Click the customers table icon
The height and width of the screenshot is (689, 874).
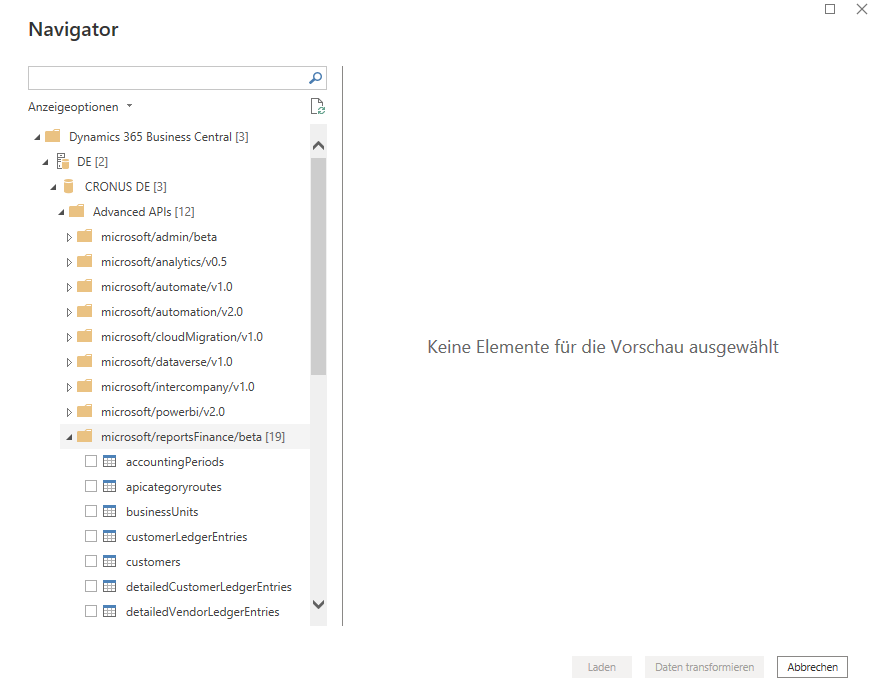click(110, 561)
